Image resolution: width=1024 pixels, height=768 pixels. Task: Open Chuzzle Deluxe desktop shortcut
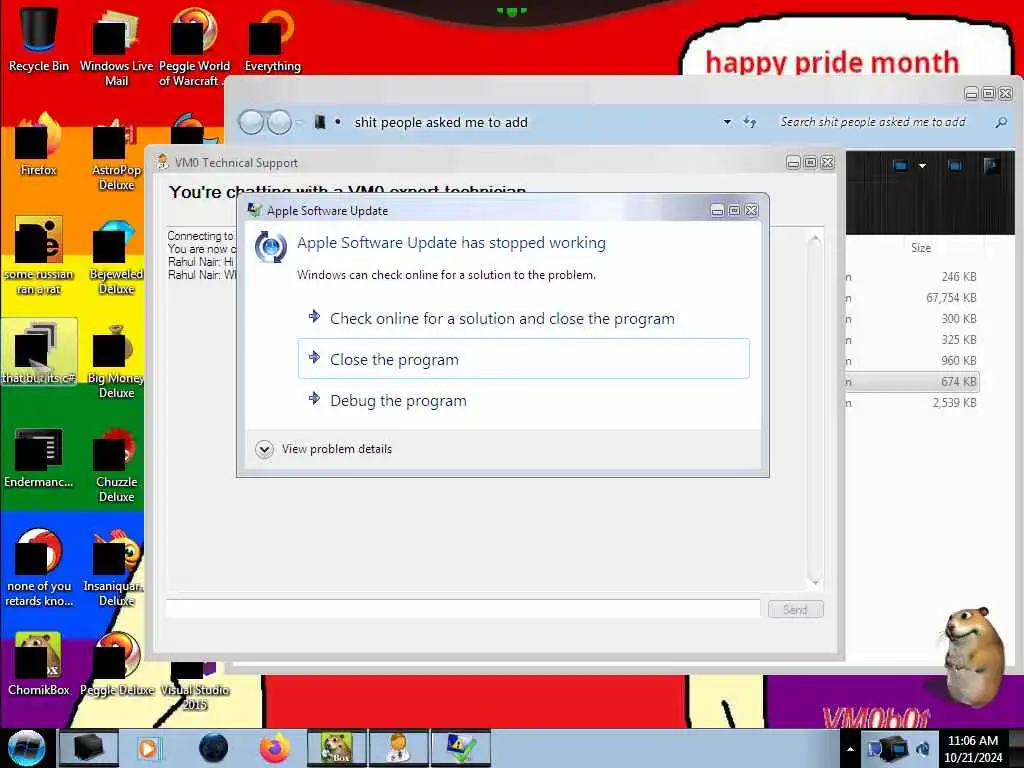pyautogui.click(x=116, y=465)
